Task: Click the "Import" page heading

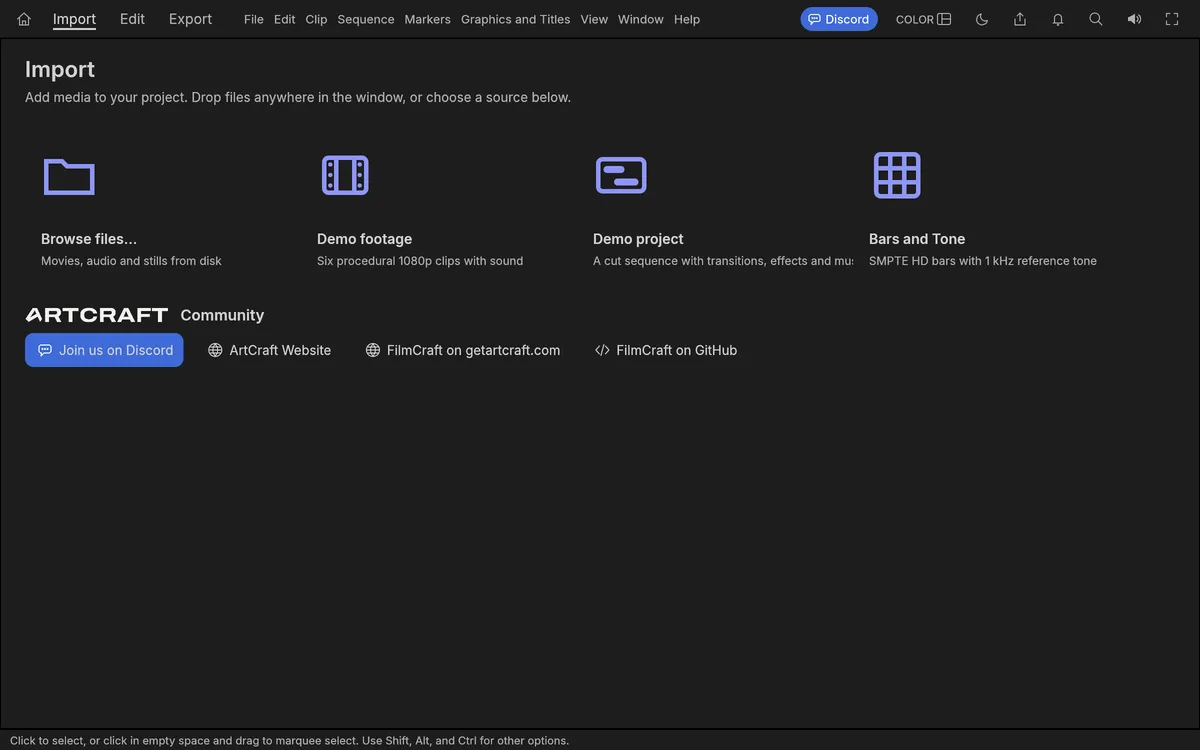Action: point(60,69)
